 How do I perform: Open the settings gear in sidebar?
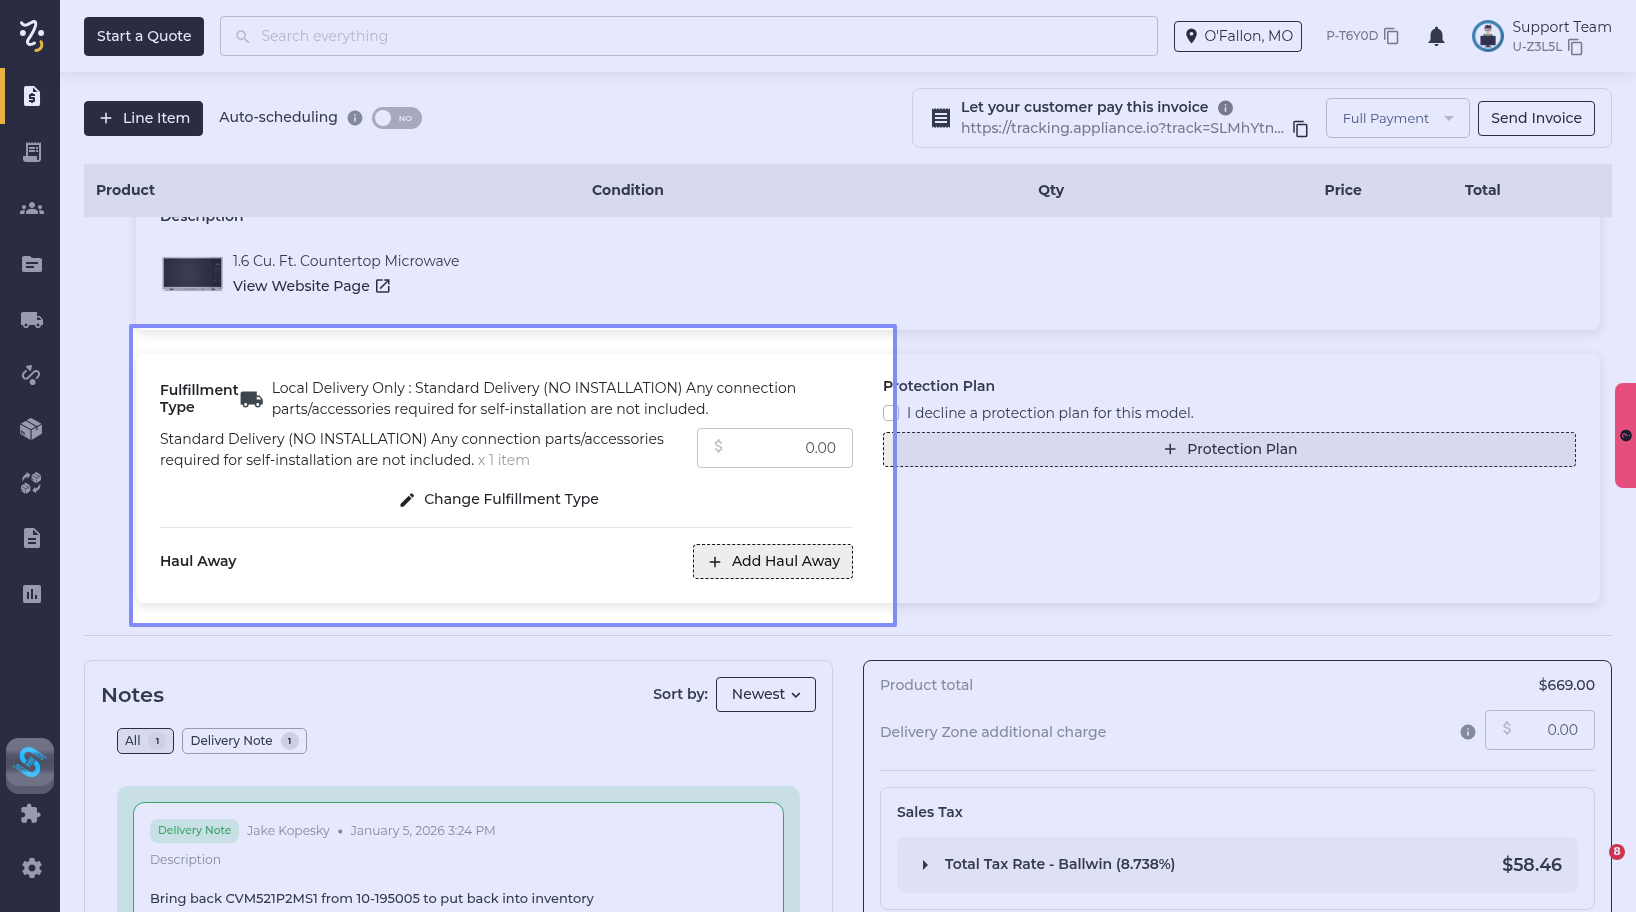click(x=32, y=868)
